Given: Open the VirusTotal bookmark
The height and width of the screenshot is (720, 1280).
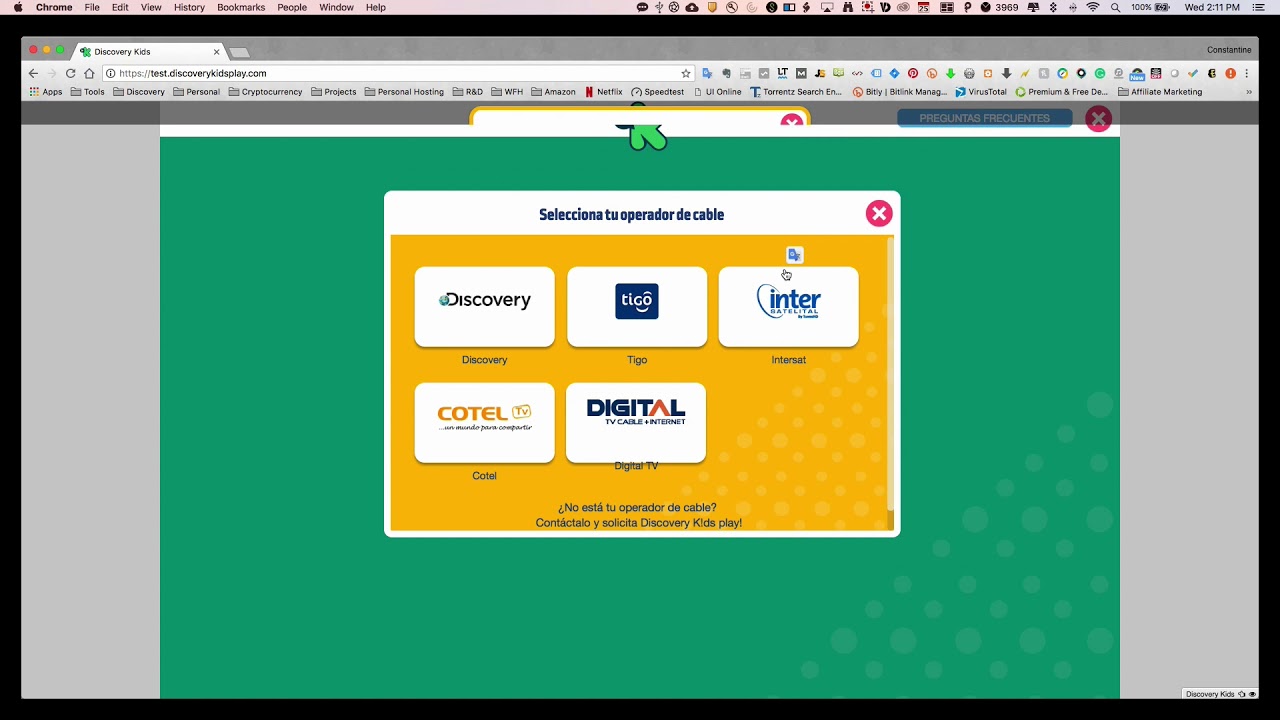Looking at the screenshot, I should tap(981, 92).
